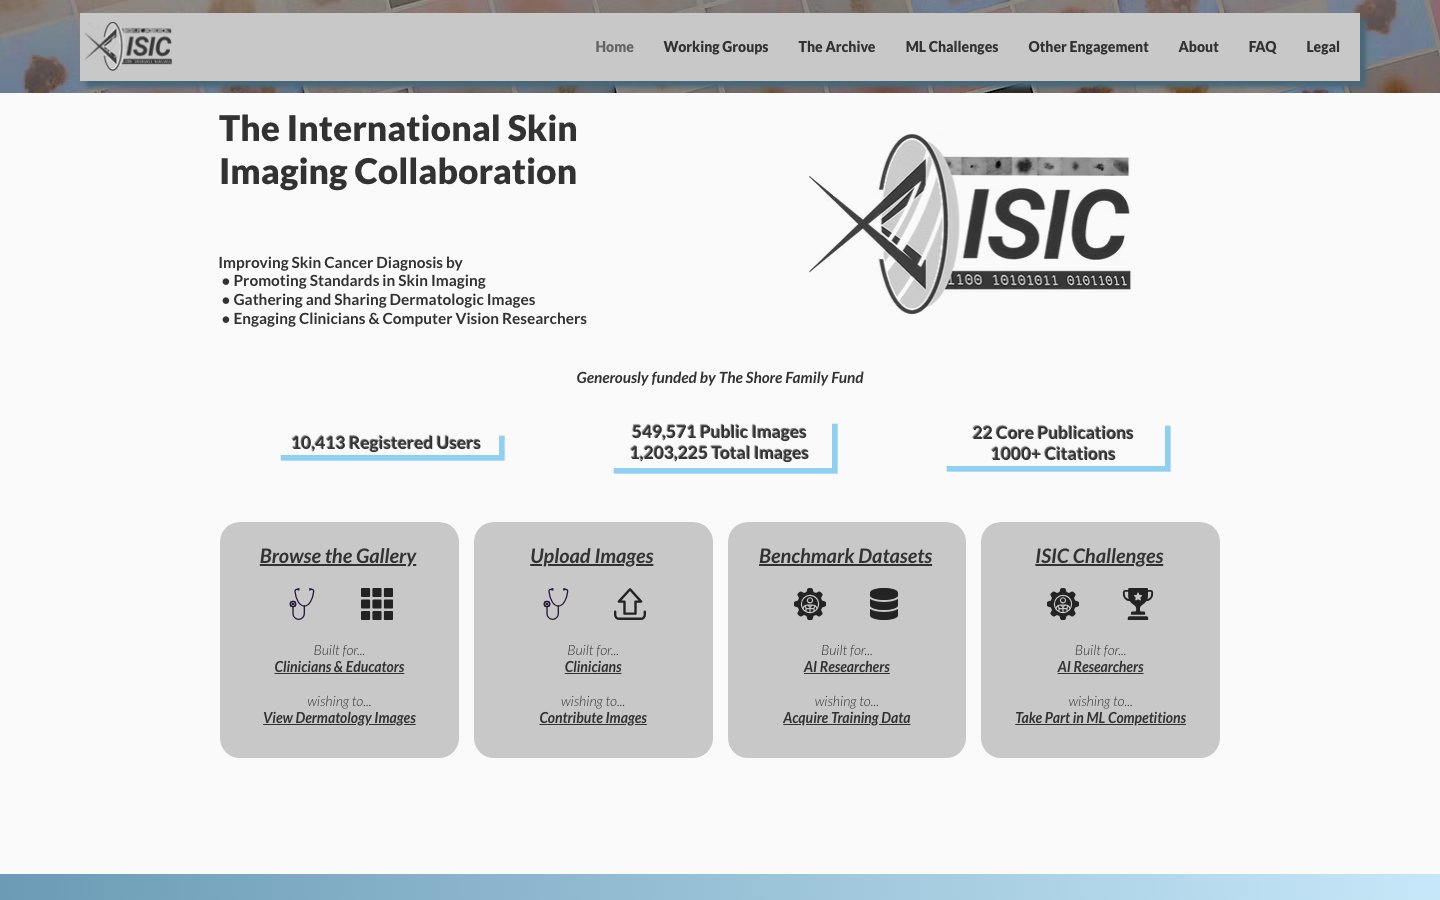Image resolution: width=1440 pixels, height=900 pixels.
Task: Click the Clinicians link under Upload Images
Action: (x=593, y=667)
